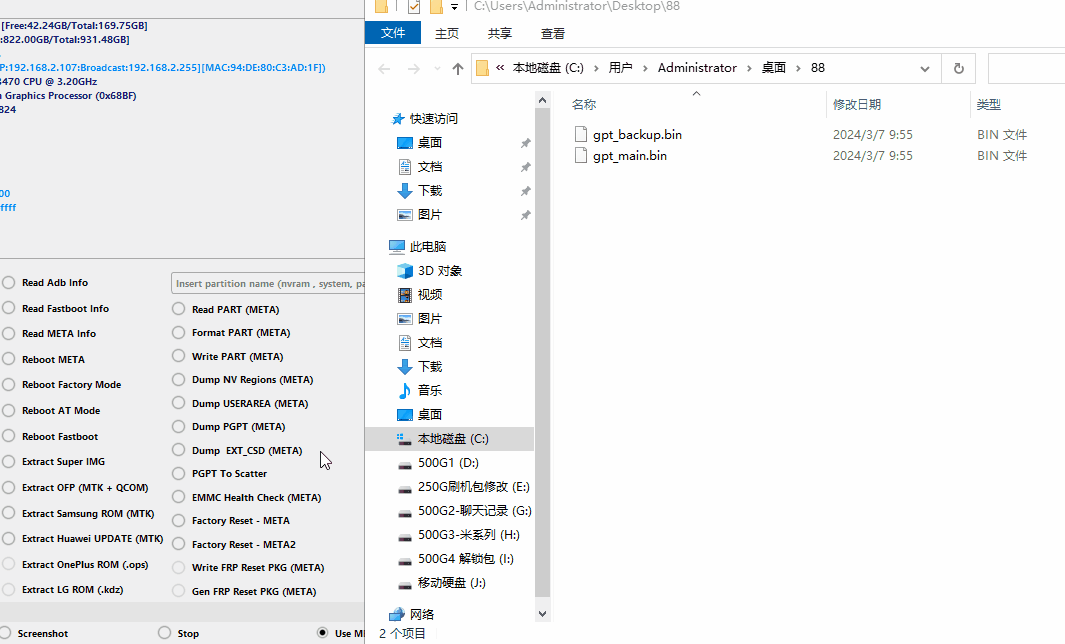Select the Read Adb Info radio button
The width and height of the screenshot is (1065, 644).
point(9,283)
